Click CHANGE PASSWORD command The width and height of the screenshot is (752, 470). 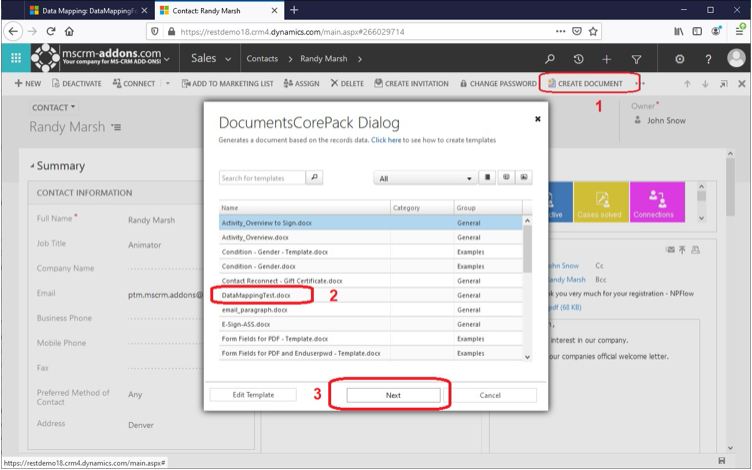point(498,83)
